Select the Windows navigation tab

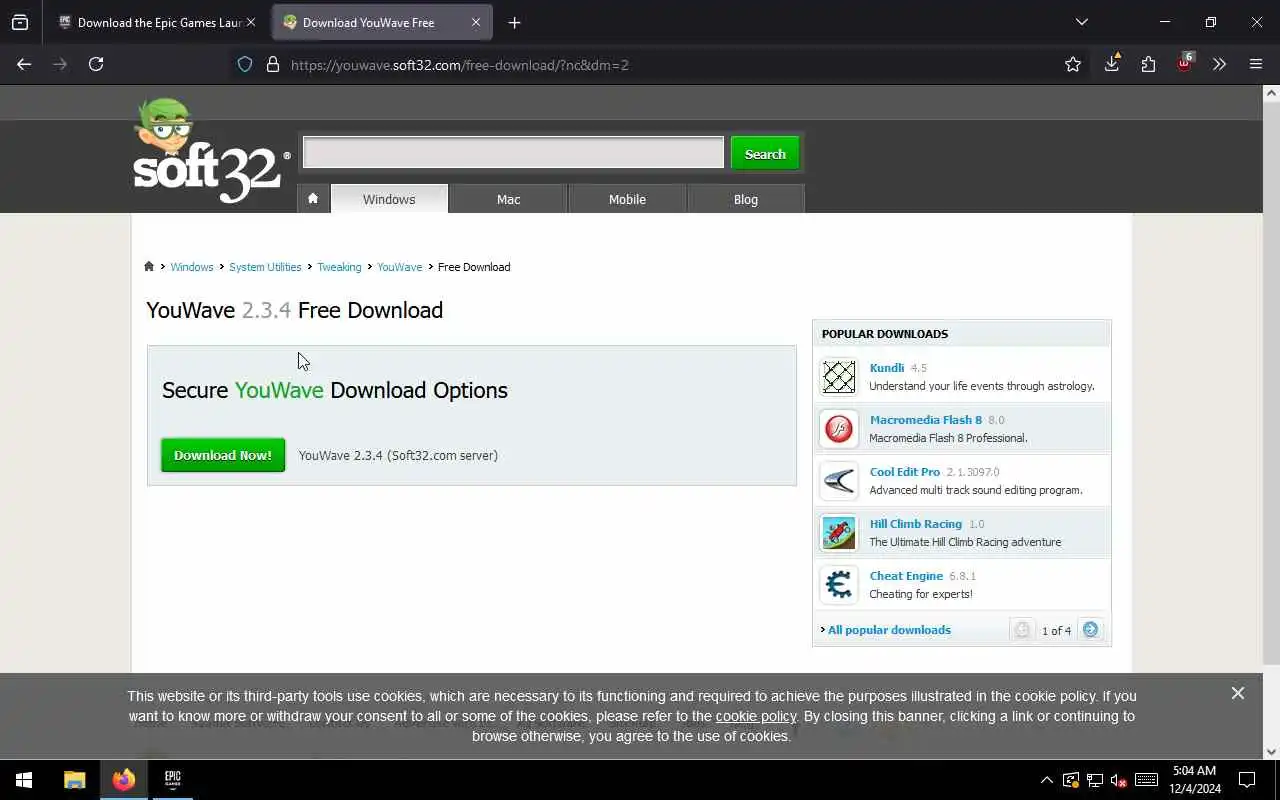click(x=389, y=199)
